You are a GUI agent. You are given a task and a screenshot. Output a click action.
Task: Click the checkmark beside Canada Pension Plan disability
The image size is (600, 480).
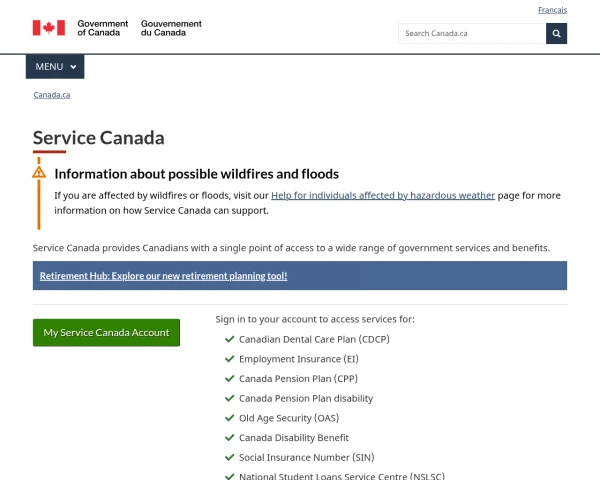tap(229, 398)
